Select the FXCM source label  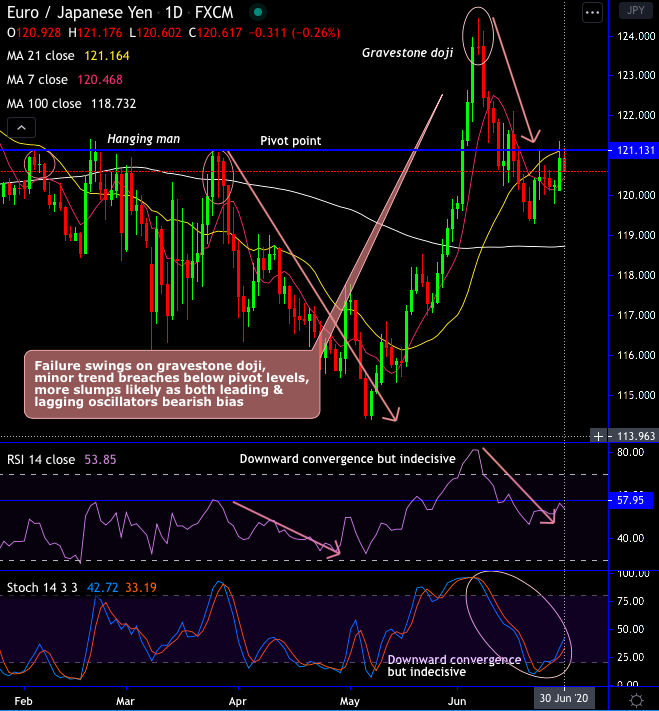click(x=214, y=12)
